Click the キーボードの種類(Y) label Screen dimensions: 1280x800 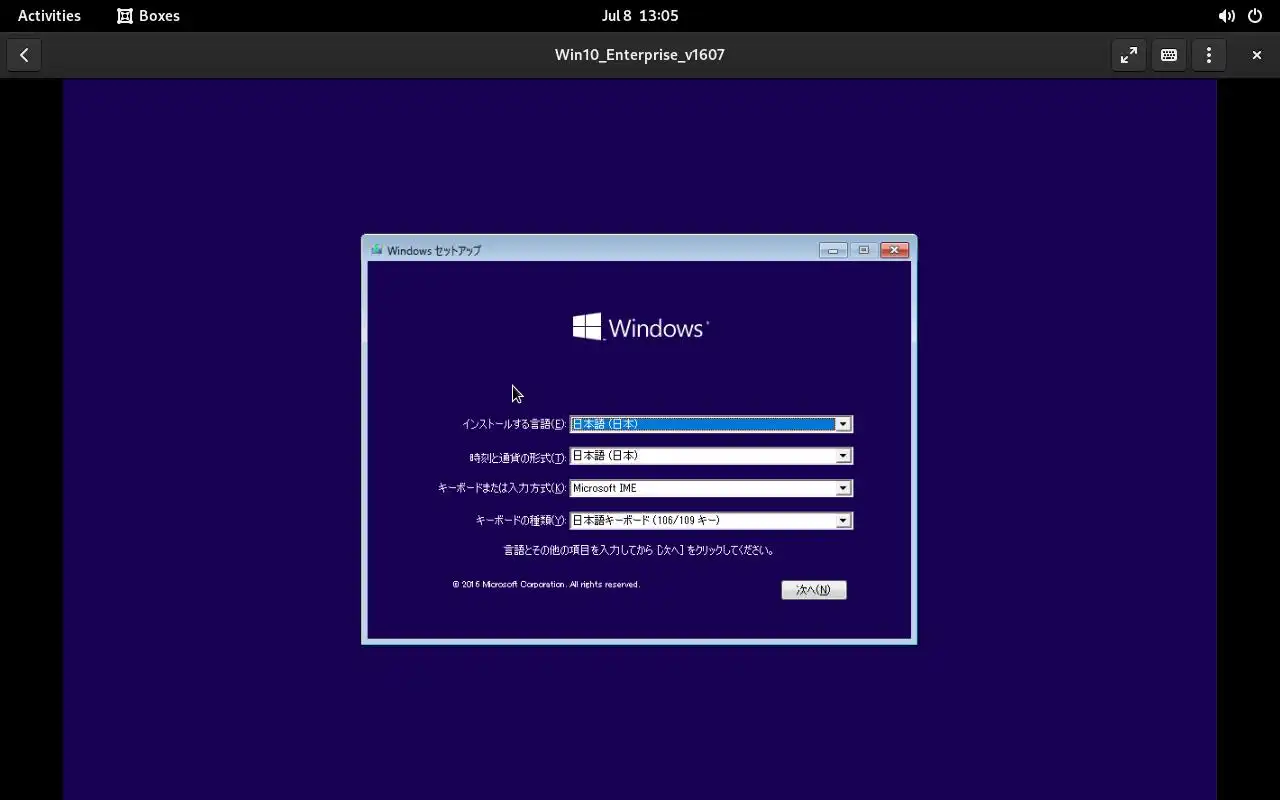click(521, 520)
